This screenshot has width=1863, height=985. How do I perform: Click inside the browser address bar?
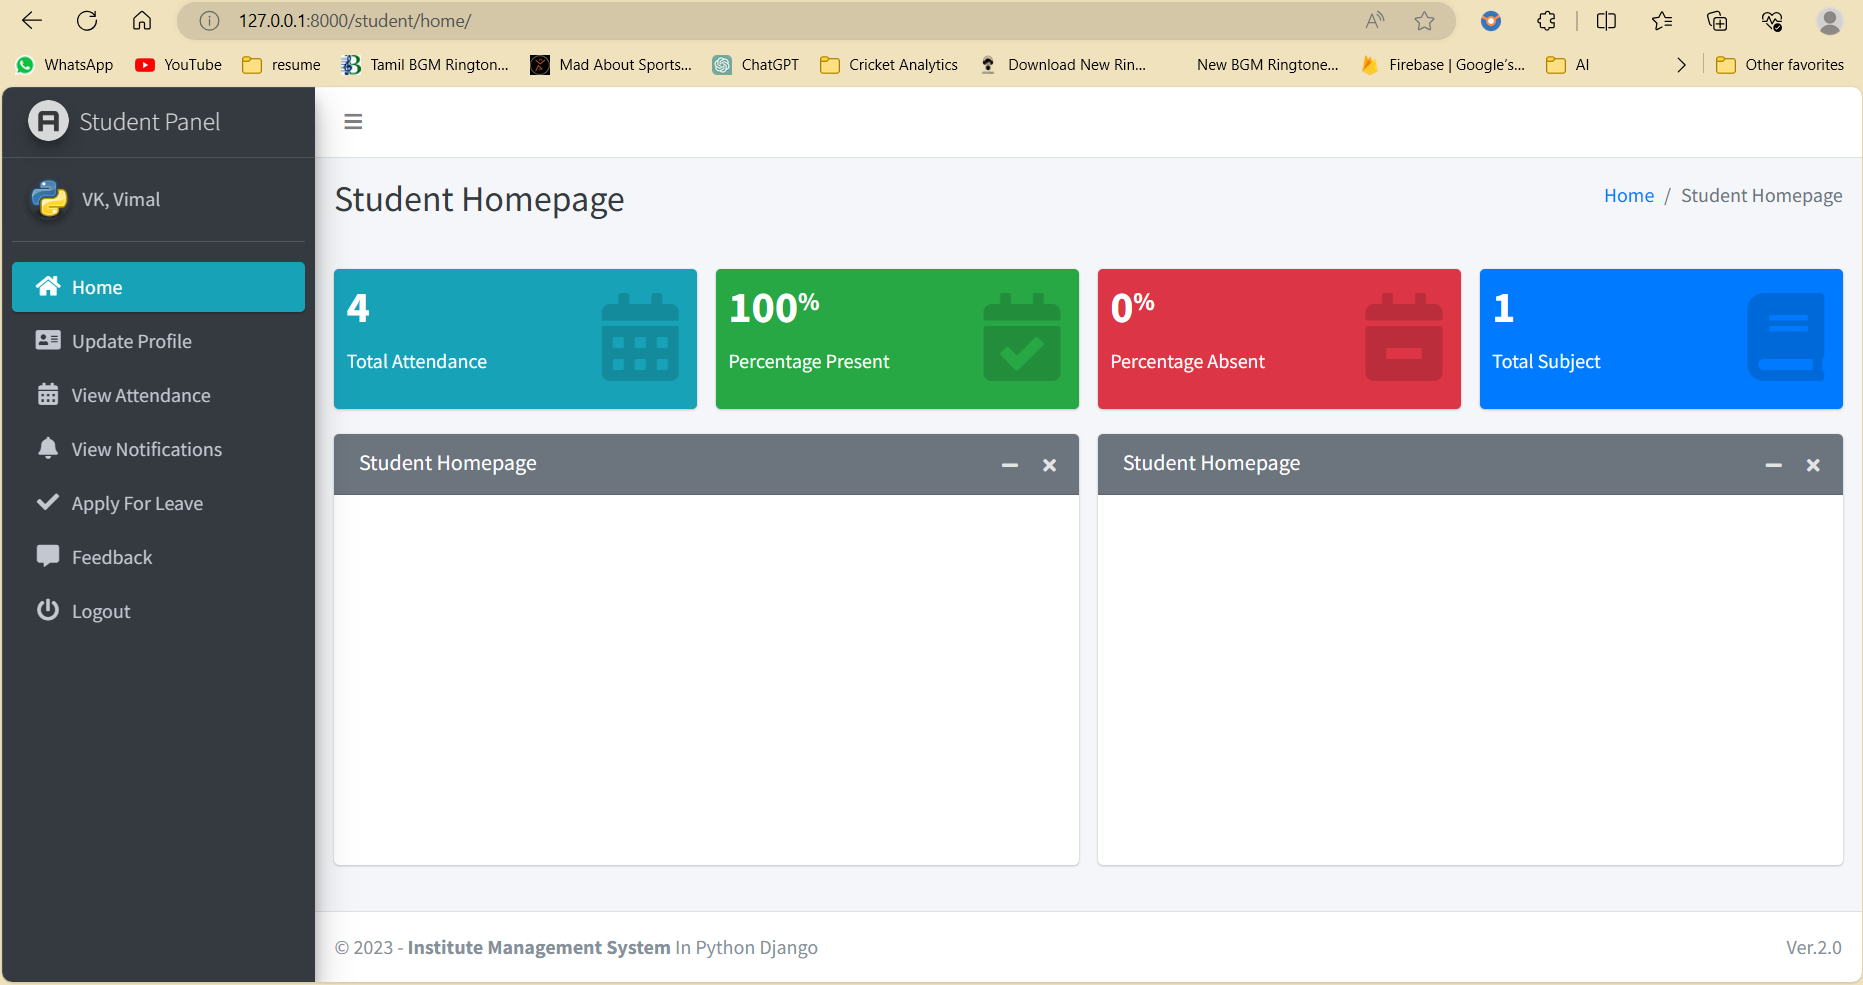coord(700,20)
